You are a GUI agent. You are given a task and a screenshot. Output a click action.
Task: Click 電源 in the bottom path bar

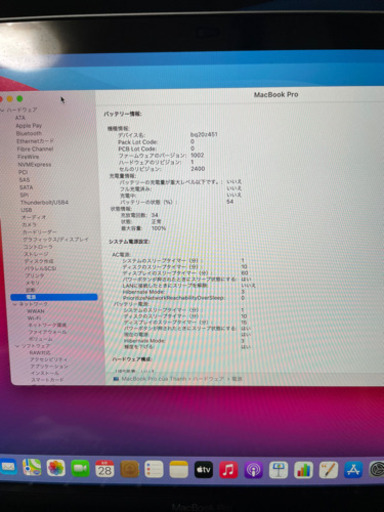[237, 379]
